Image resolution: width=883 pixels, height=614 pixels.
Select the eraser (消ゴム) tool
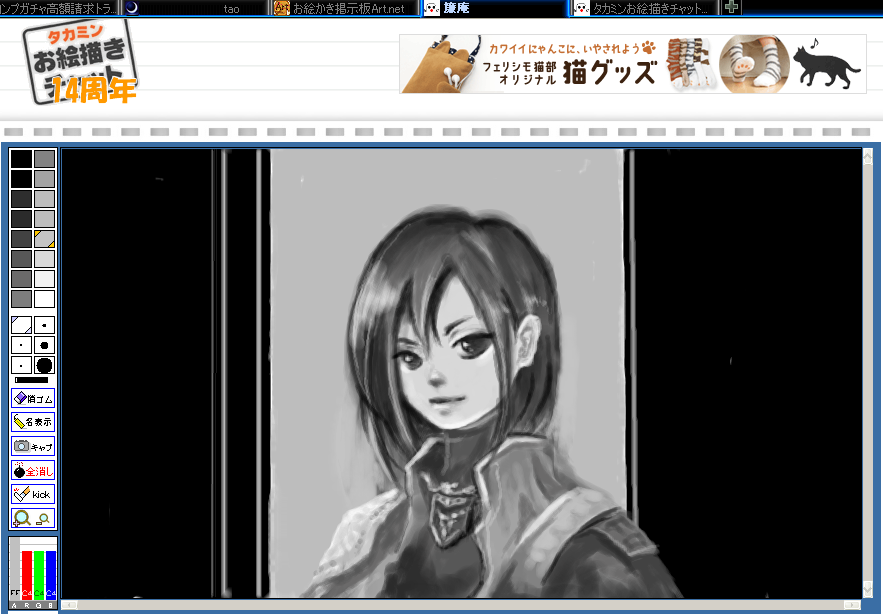(33, 398)
